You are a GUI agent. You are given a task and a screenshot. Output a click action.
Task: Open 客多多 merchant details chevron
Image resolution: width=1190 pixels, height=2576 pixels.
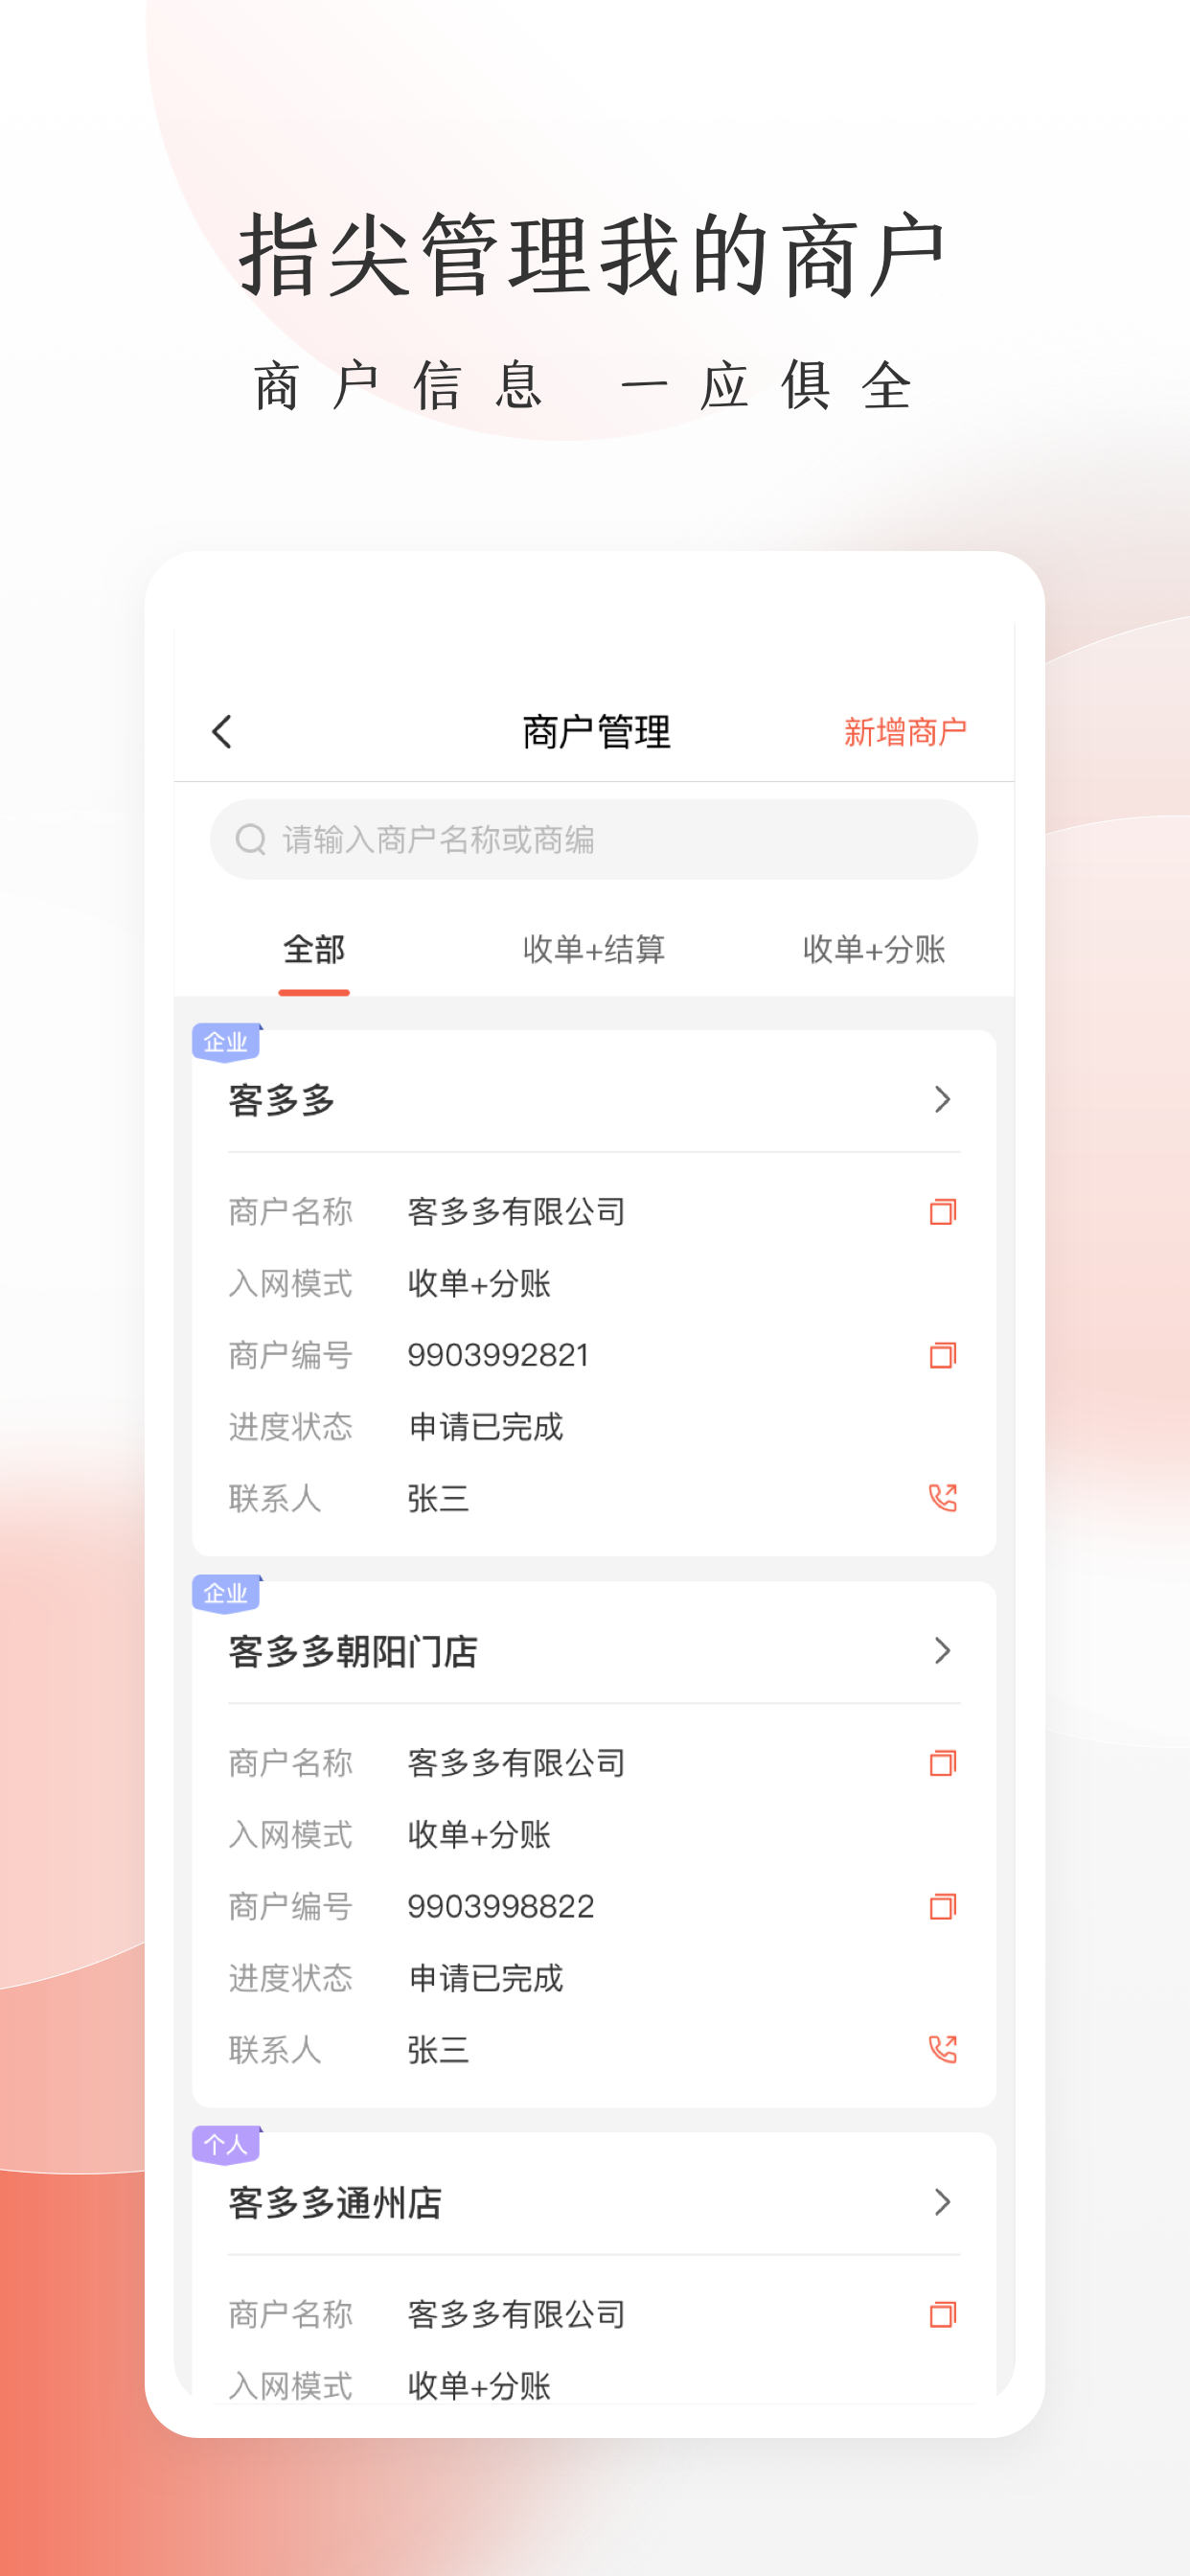942,1100
